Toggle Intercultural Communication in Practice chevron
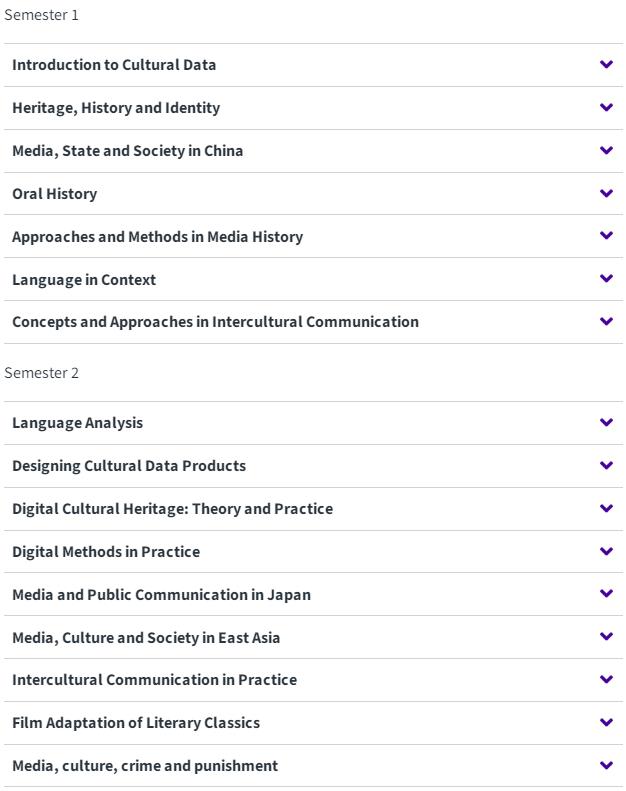Image resolution: width=626 pixels, height=791 pixels. pos(606,679)
